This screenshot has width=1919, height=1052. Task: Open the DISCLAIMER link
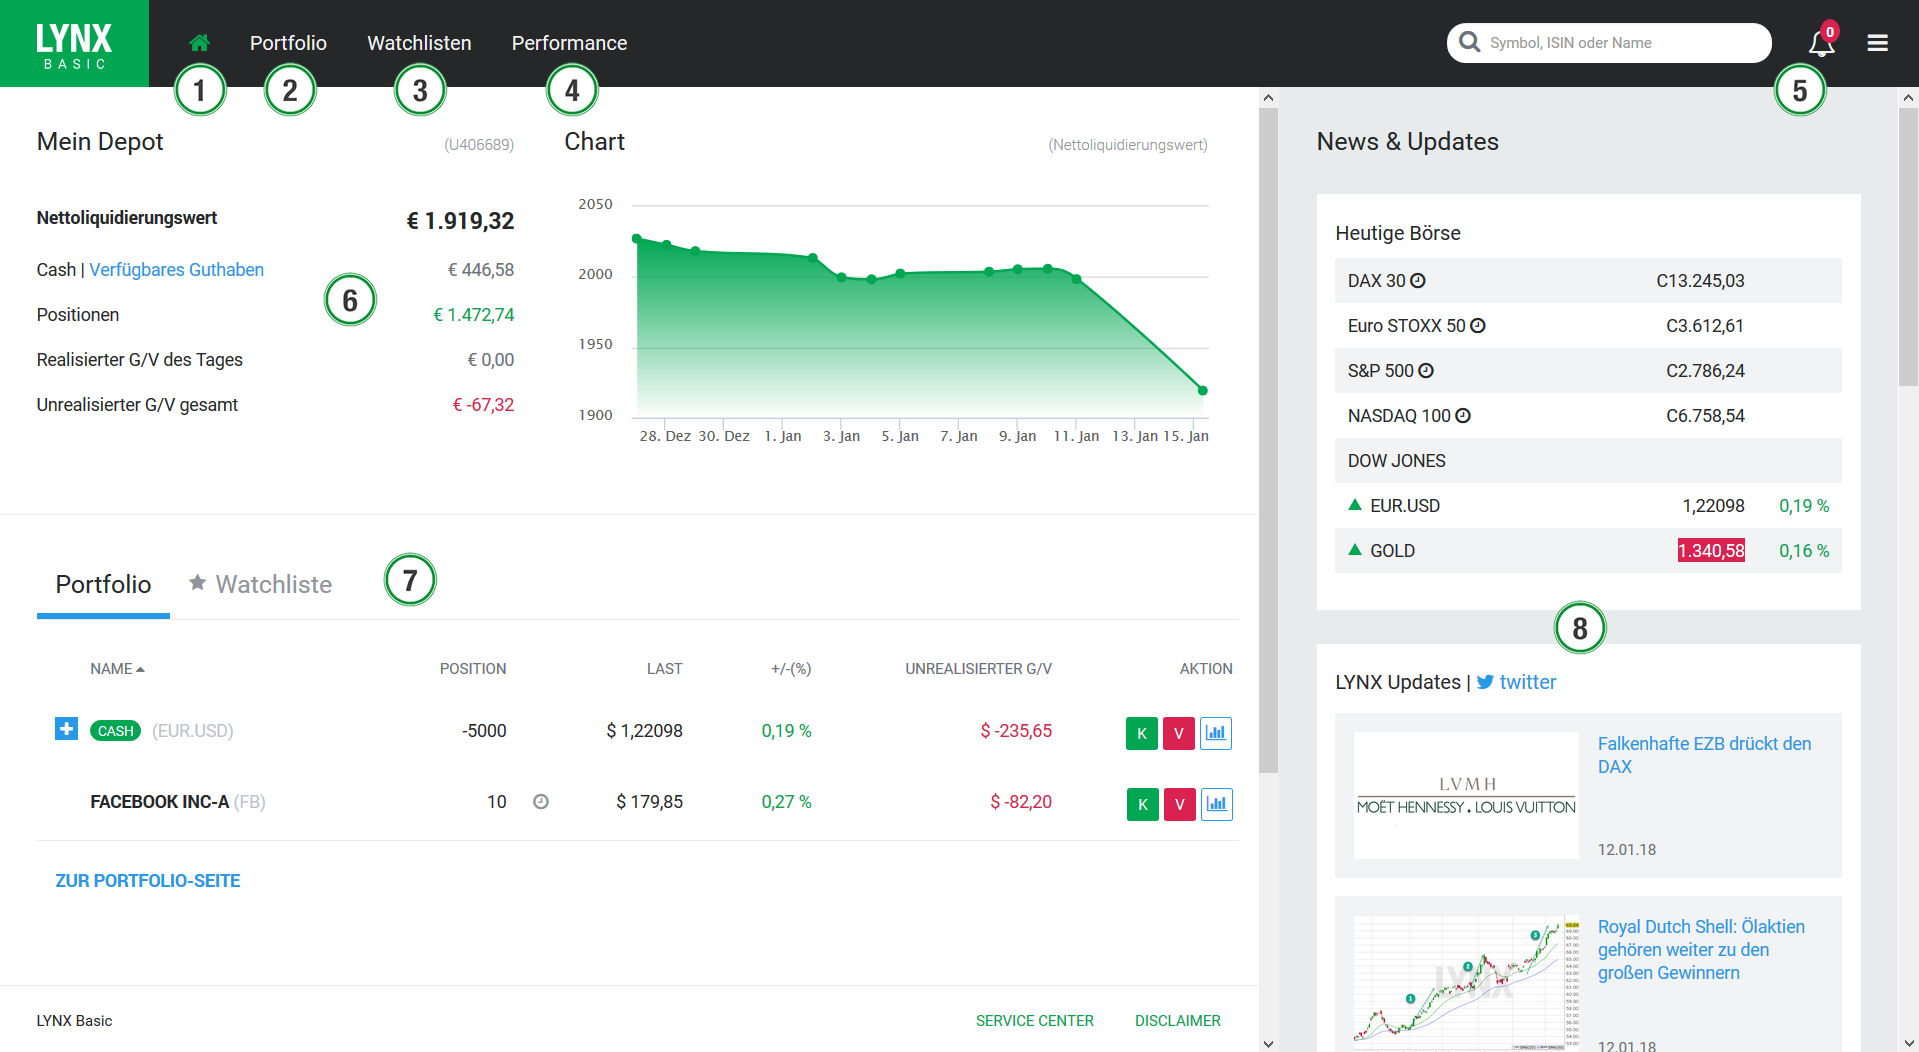point(1178,1021)
